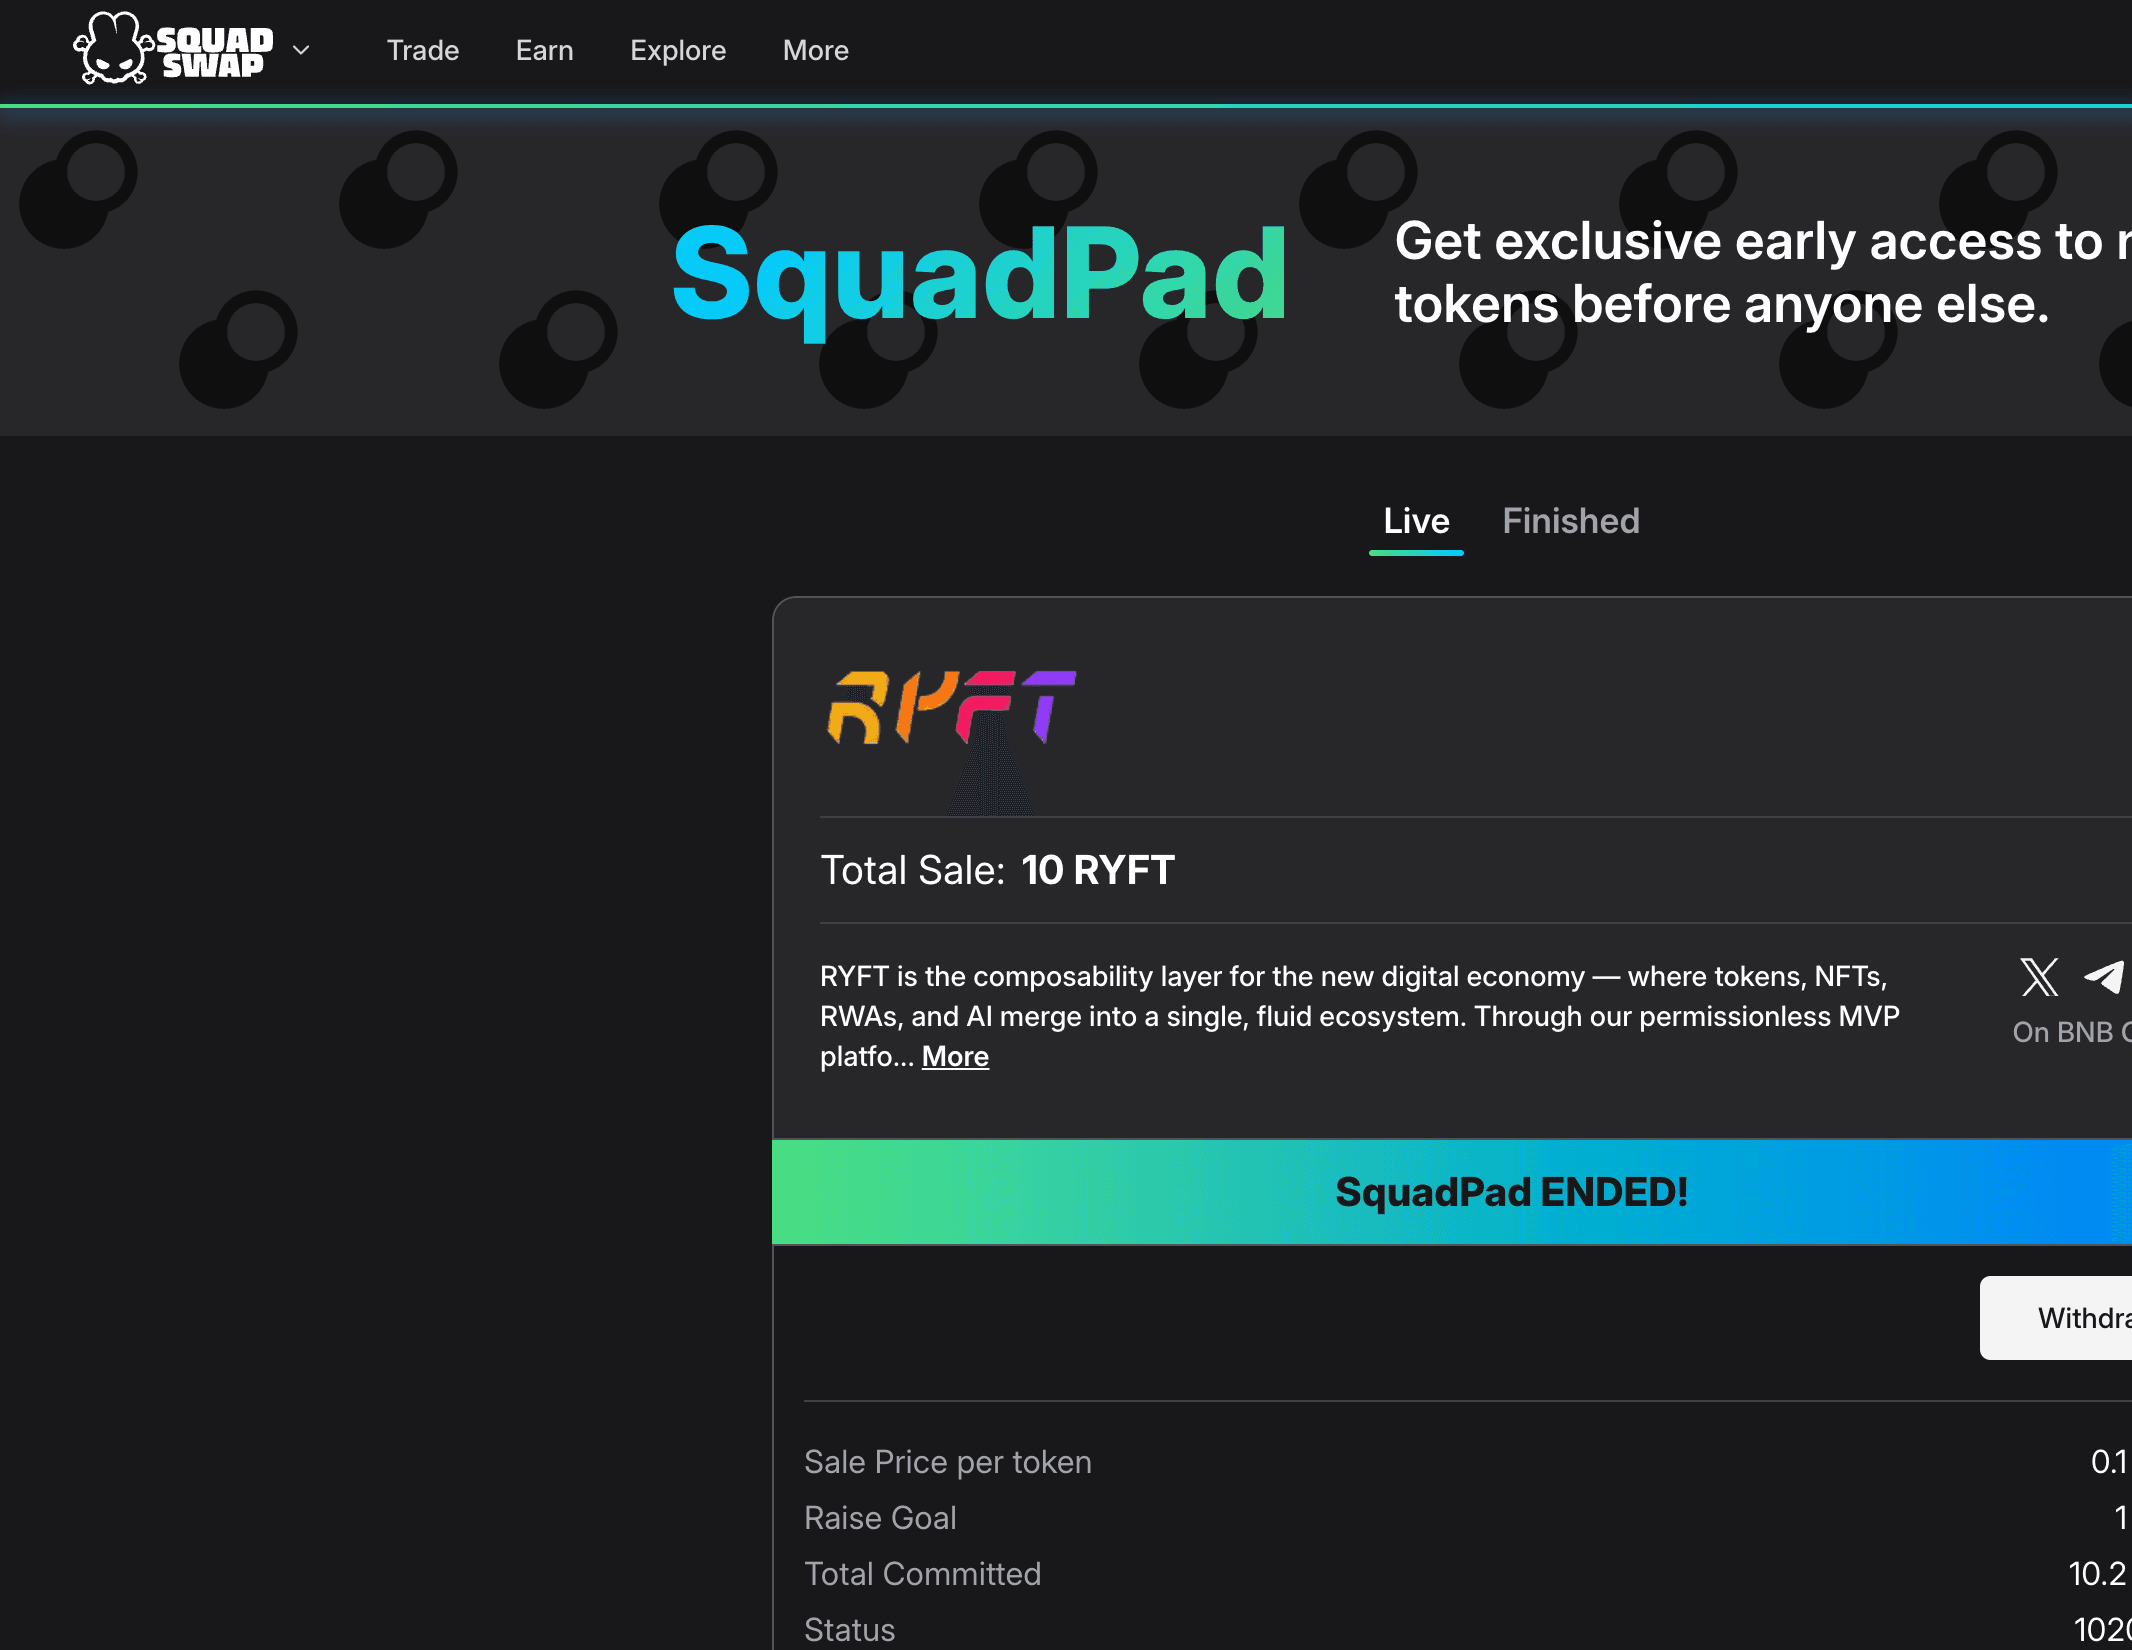The width and height of the screenshot is (2132, 1650).
Task: Click the 'Raise Goal' label
Action: tap(880, 1518)
